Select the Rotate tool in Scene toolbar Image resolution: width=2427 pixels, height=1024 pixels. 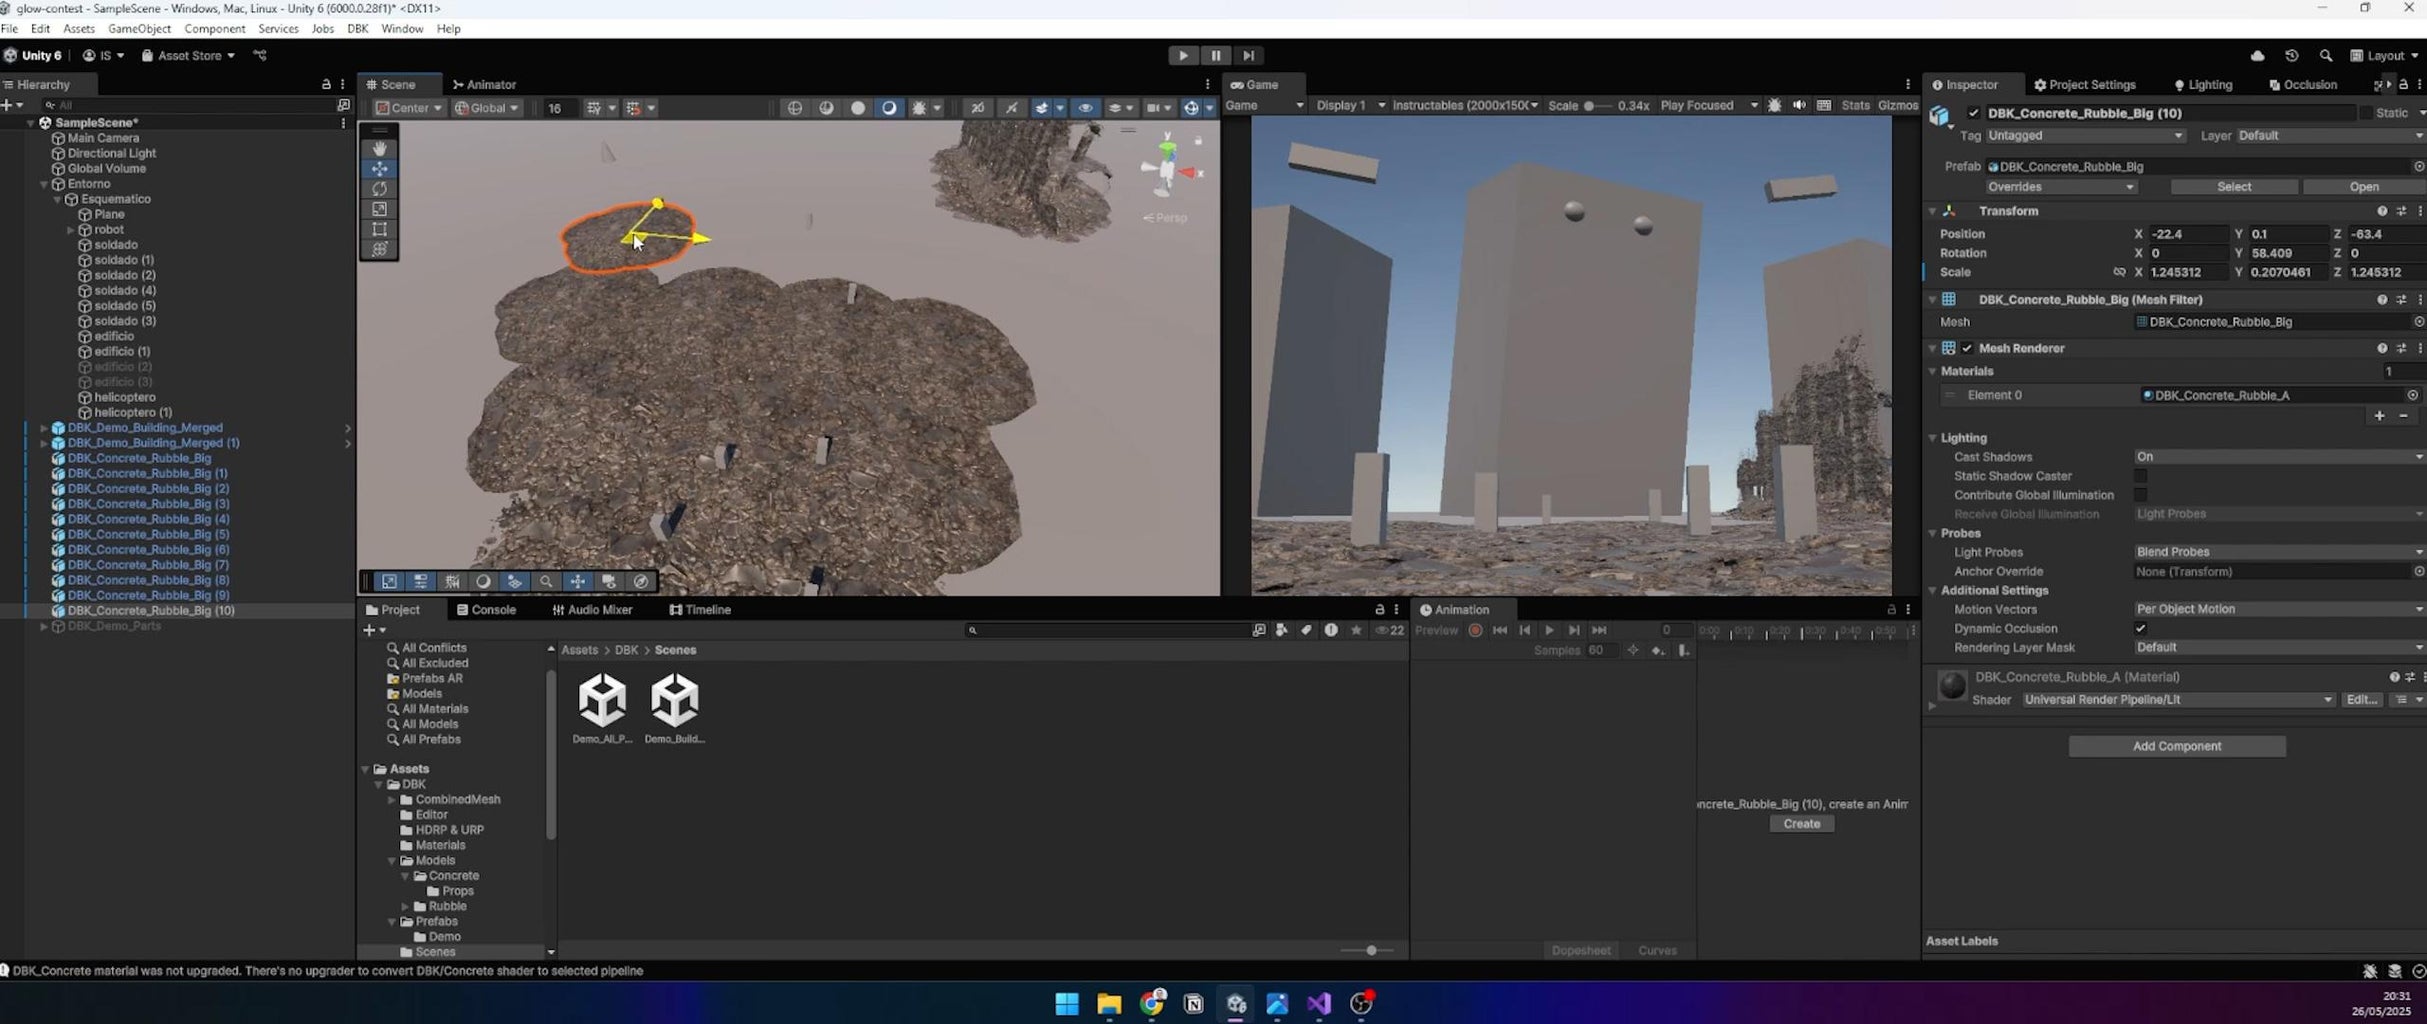[379, 188]
